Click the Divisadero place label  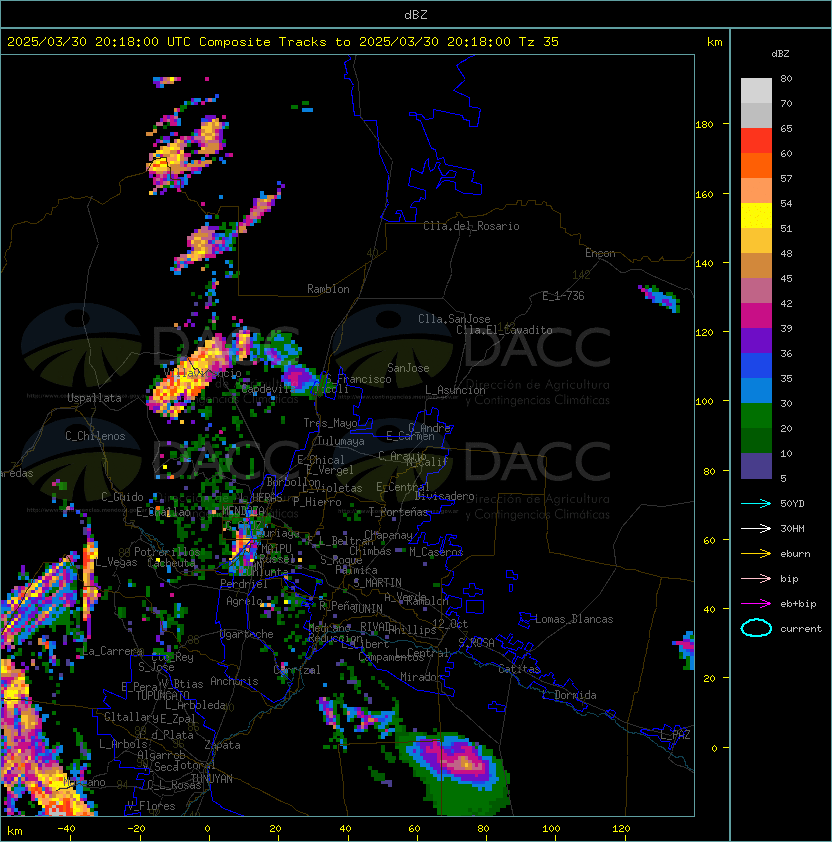coord(445,496)
